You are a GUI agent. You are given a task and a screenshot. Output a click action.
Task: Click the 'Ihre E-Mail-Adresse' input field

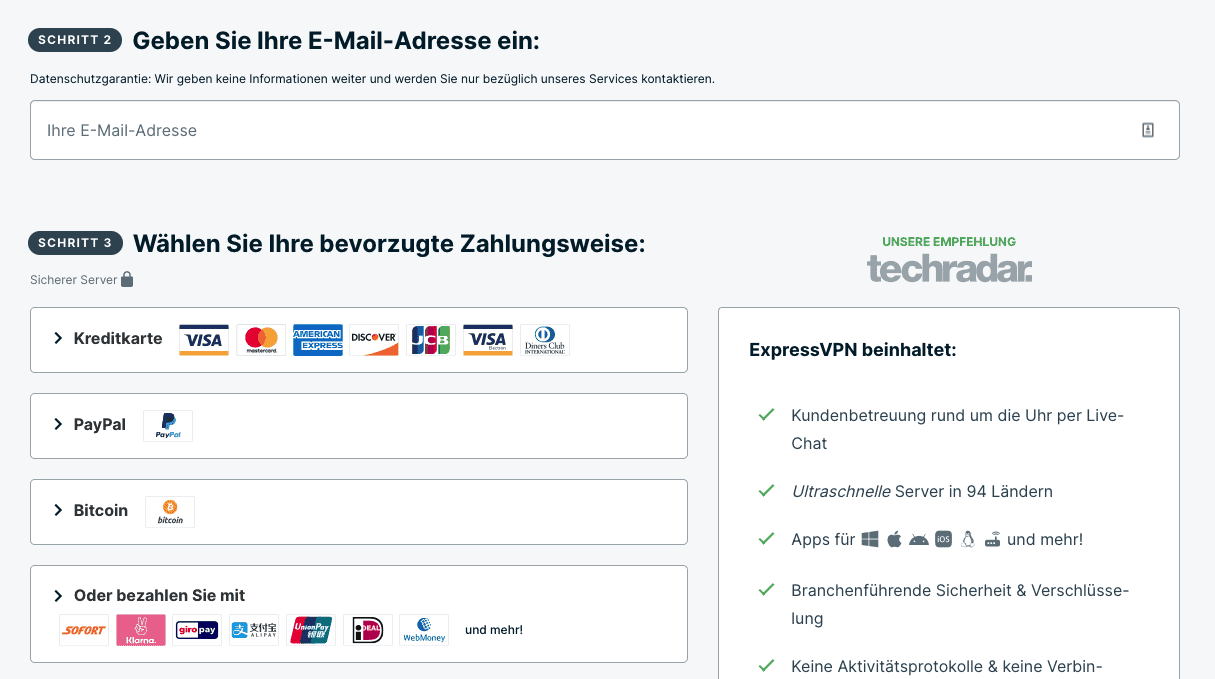point(605,130)
